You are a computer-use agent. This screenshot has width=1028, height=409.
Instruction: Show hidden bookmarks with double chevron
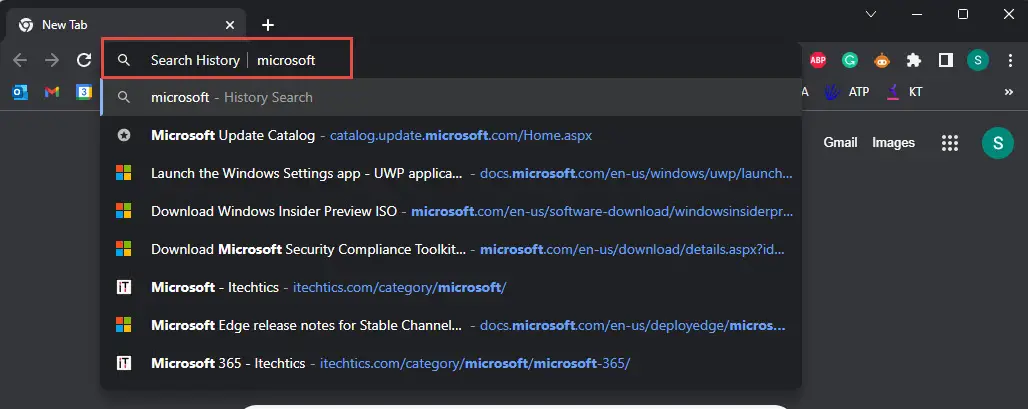coord(1009,92)
